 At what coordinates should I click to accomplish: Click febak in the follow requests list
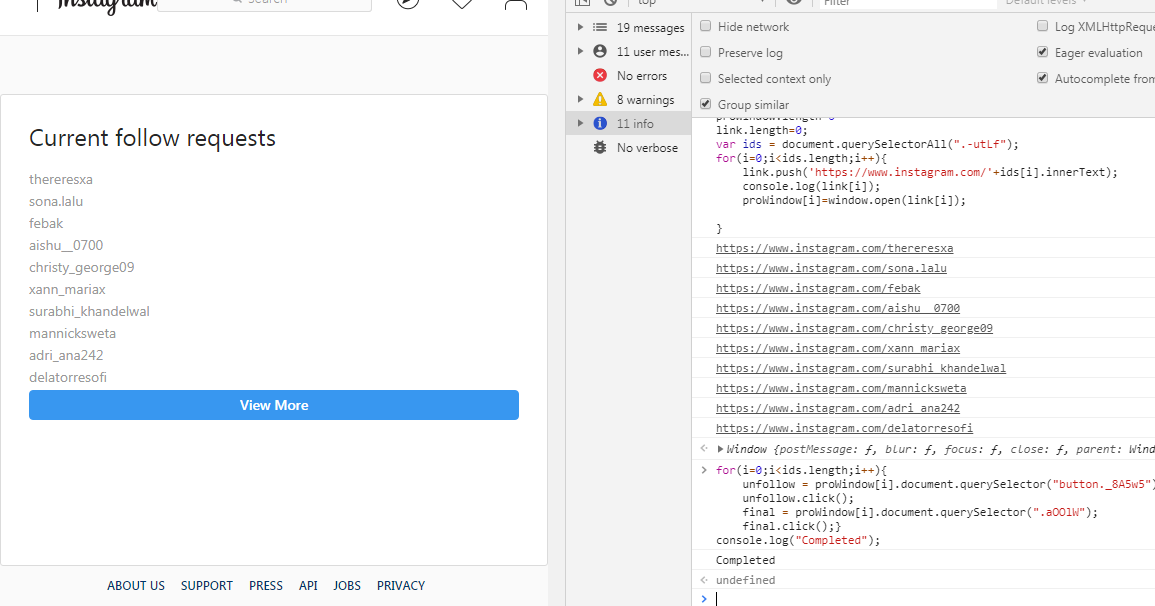click(x=46, y=223)
